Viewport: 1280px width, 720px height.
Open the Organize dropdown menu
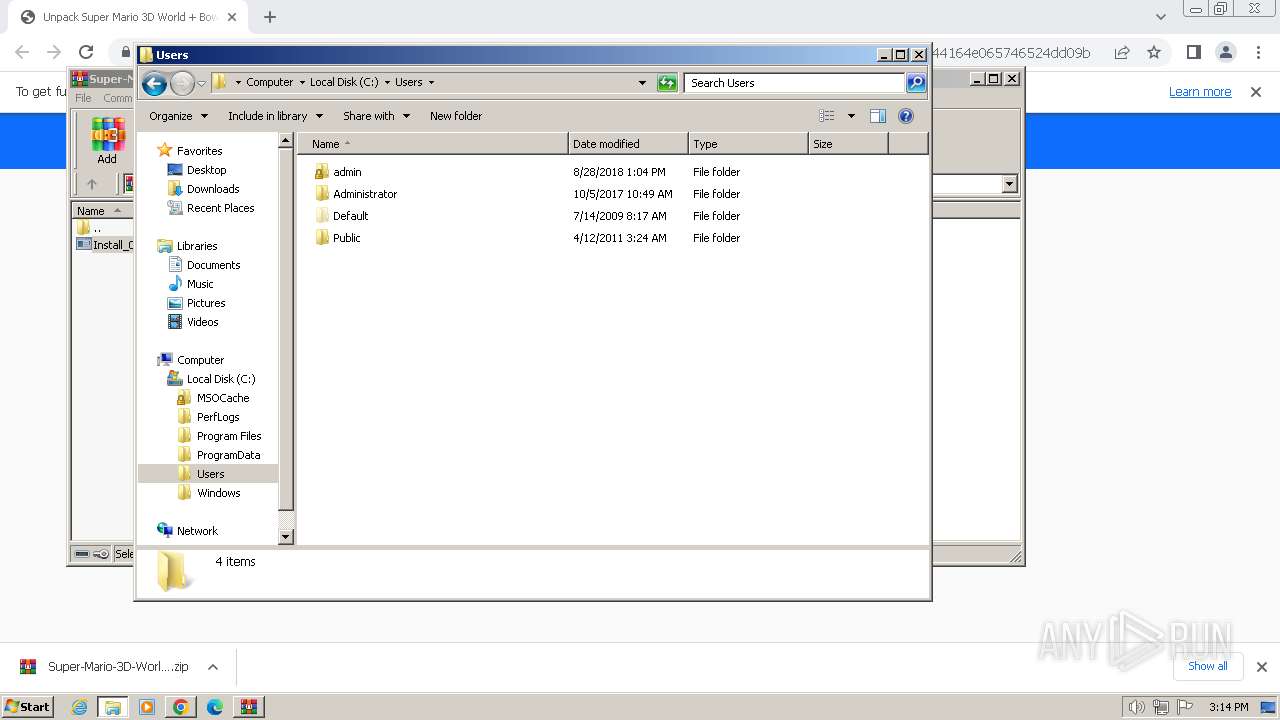(x=178, y=116)
